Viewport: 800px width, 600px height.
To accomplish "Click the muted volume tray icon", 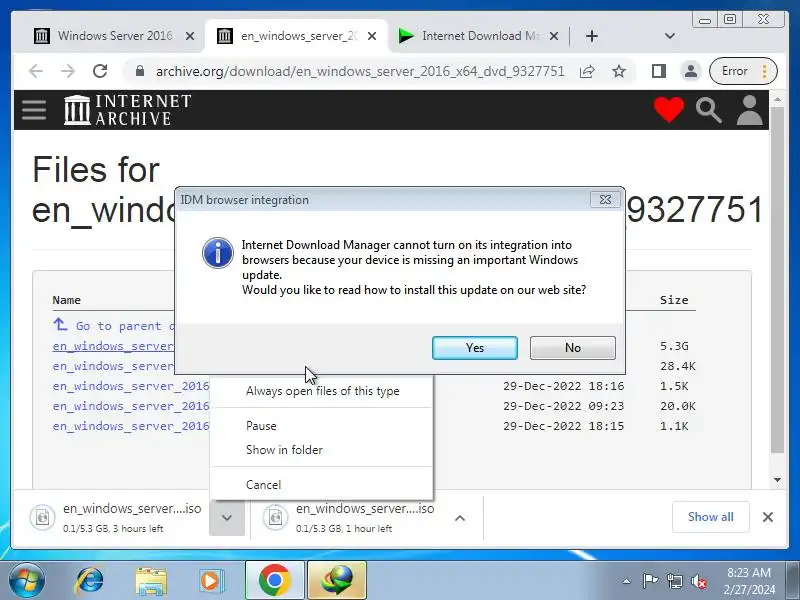I will click(698, 581).
